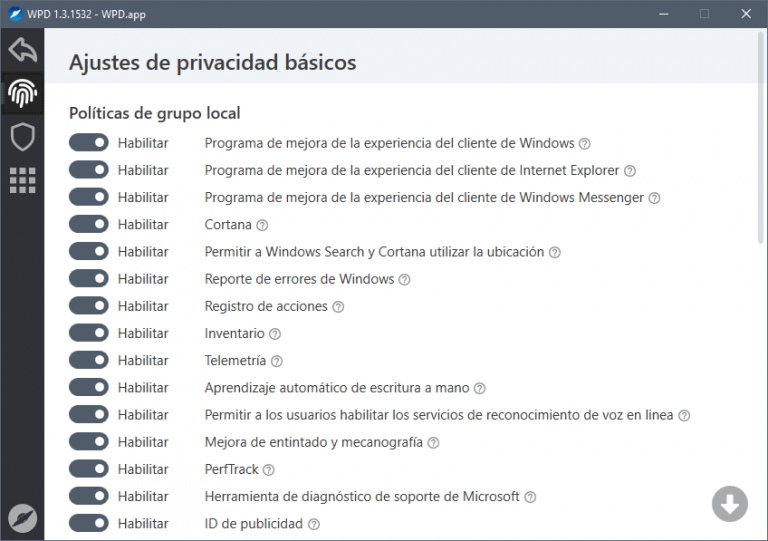
Task: Switch off Registro de acciones toggle
Action: pyautogui.click(x=88, y=306)
